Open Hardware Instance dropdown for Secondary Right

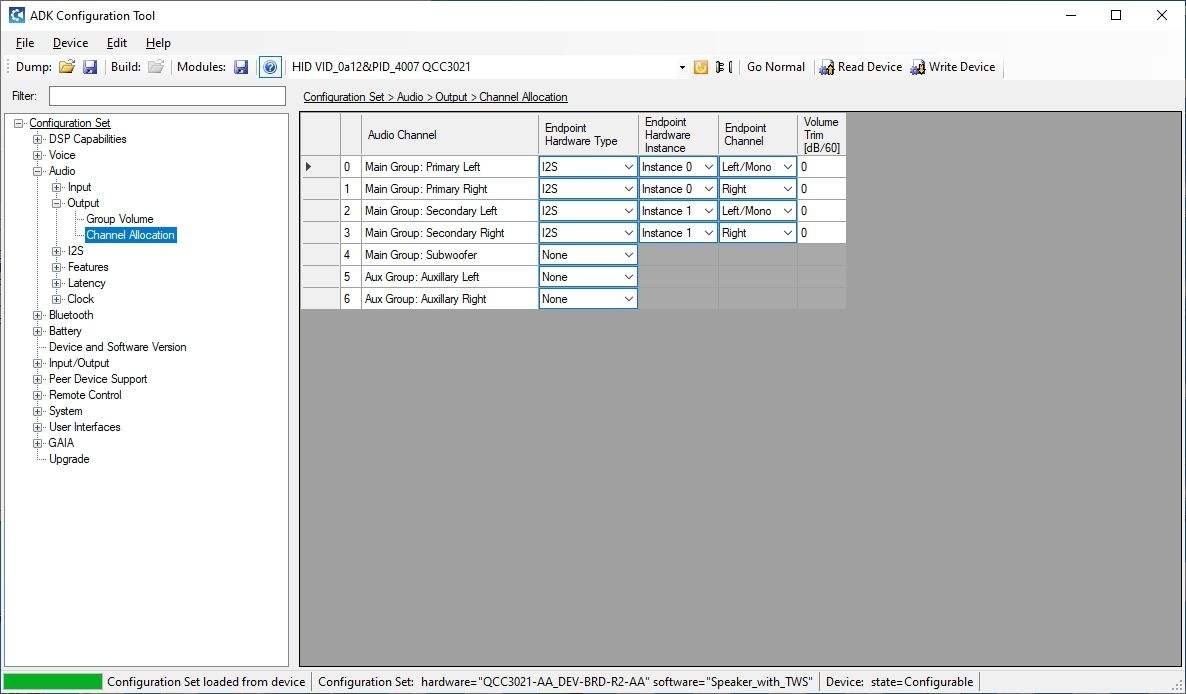click(x=709, y=233)
